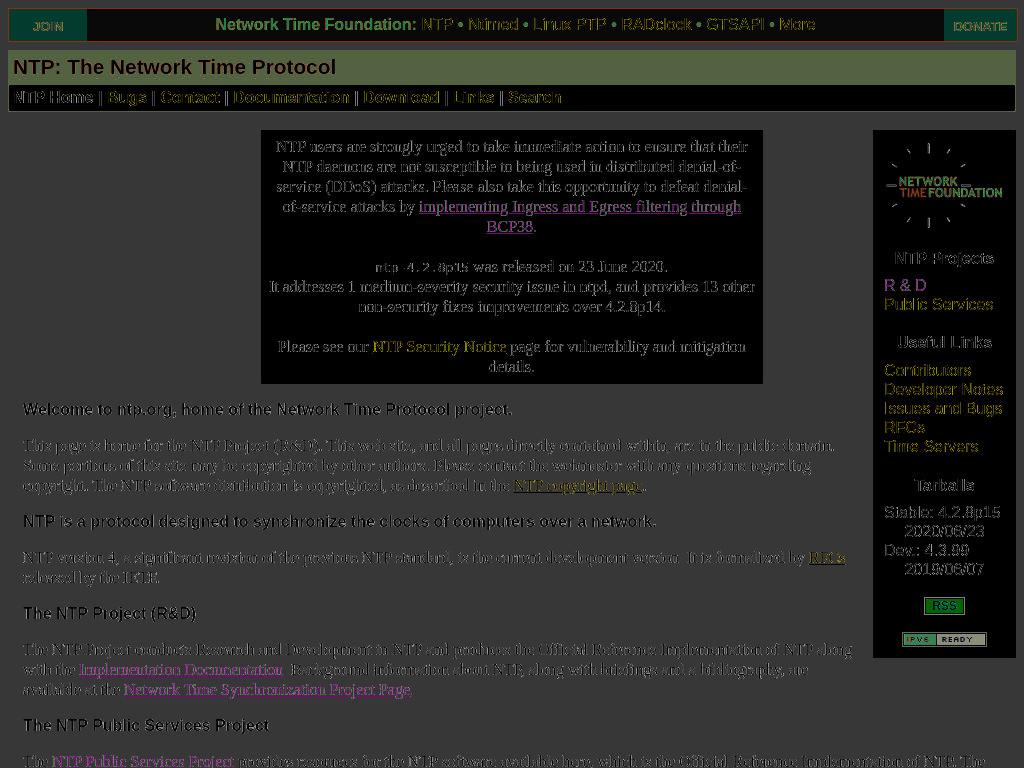The height and width of the screenshot is (768, 1024).
Task: Click the Dev: 4.3.99 tarball text
Action: click(x=926, y=550)
